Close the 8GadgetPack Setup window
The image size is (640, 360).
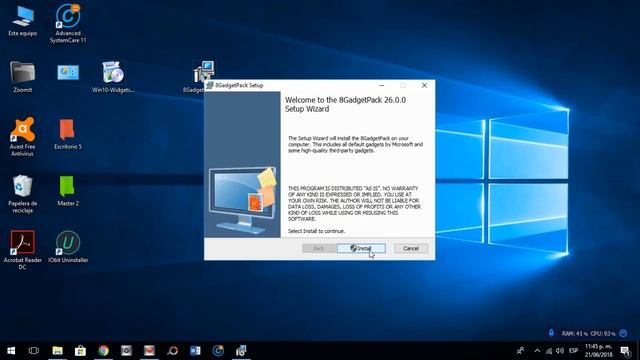[424, 85]
